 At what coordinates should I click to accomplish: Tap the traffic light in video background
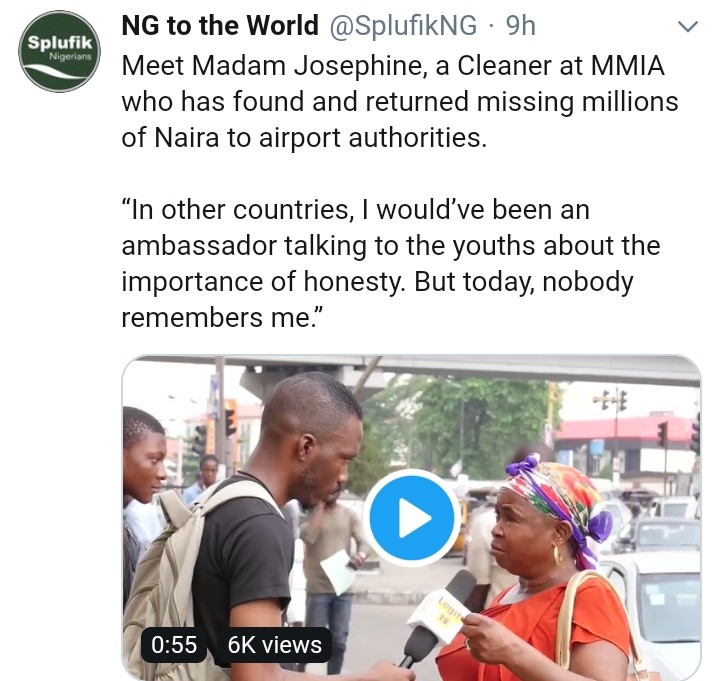(x=660, y=435)
